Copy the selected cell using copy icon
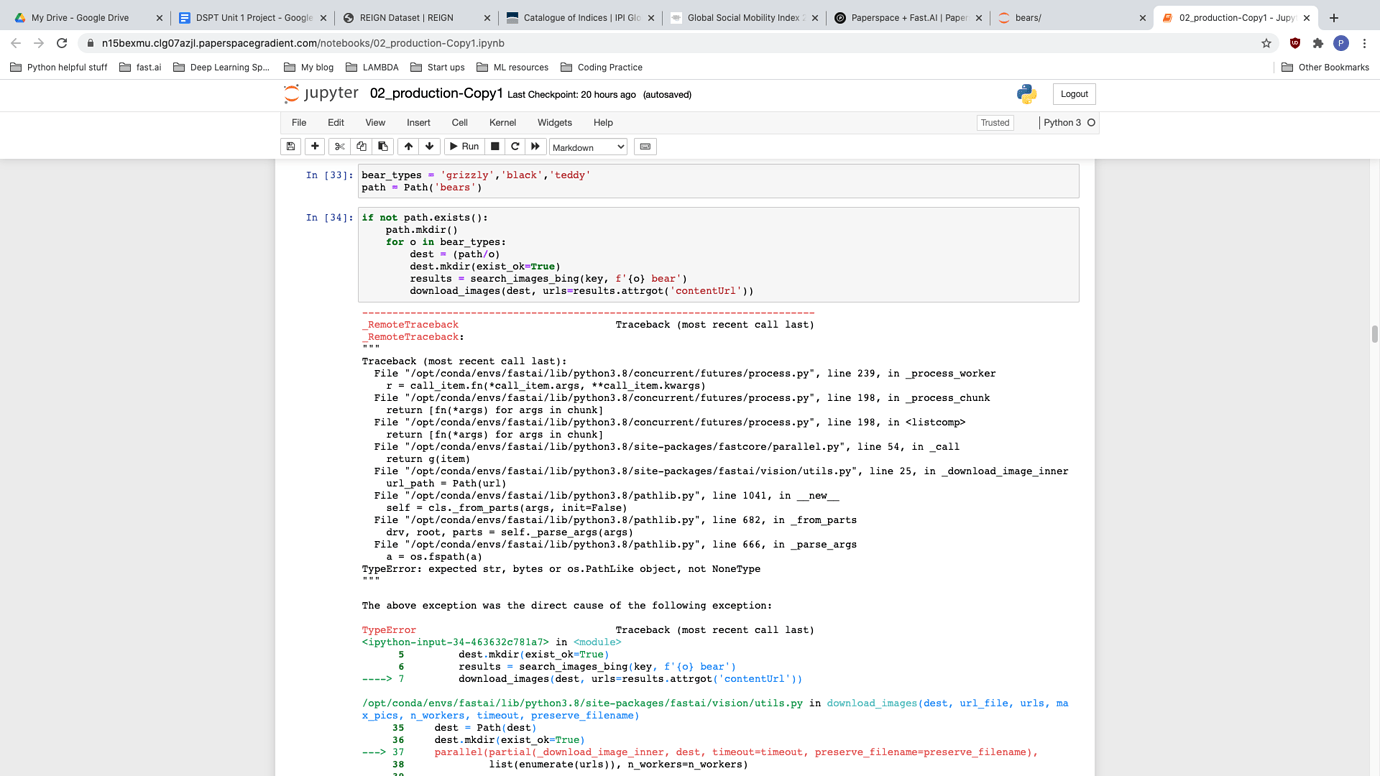Image resolution: width=1380 pixels, height=776 pixels. [x=361, y=146]
